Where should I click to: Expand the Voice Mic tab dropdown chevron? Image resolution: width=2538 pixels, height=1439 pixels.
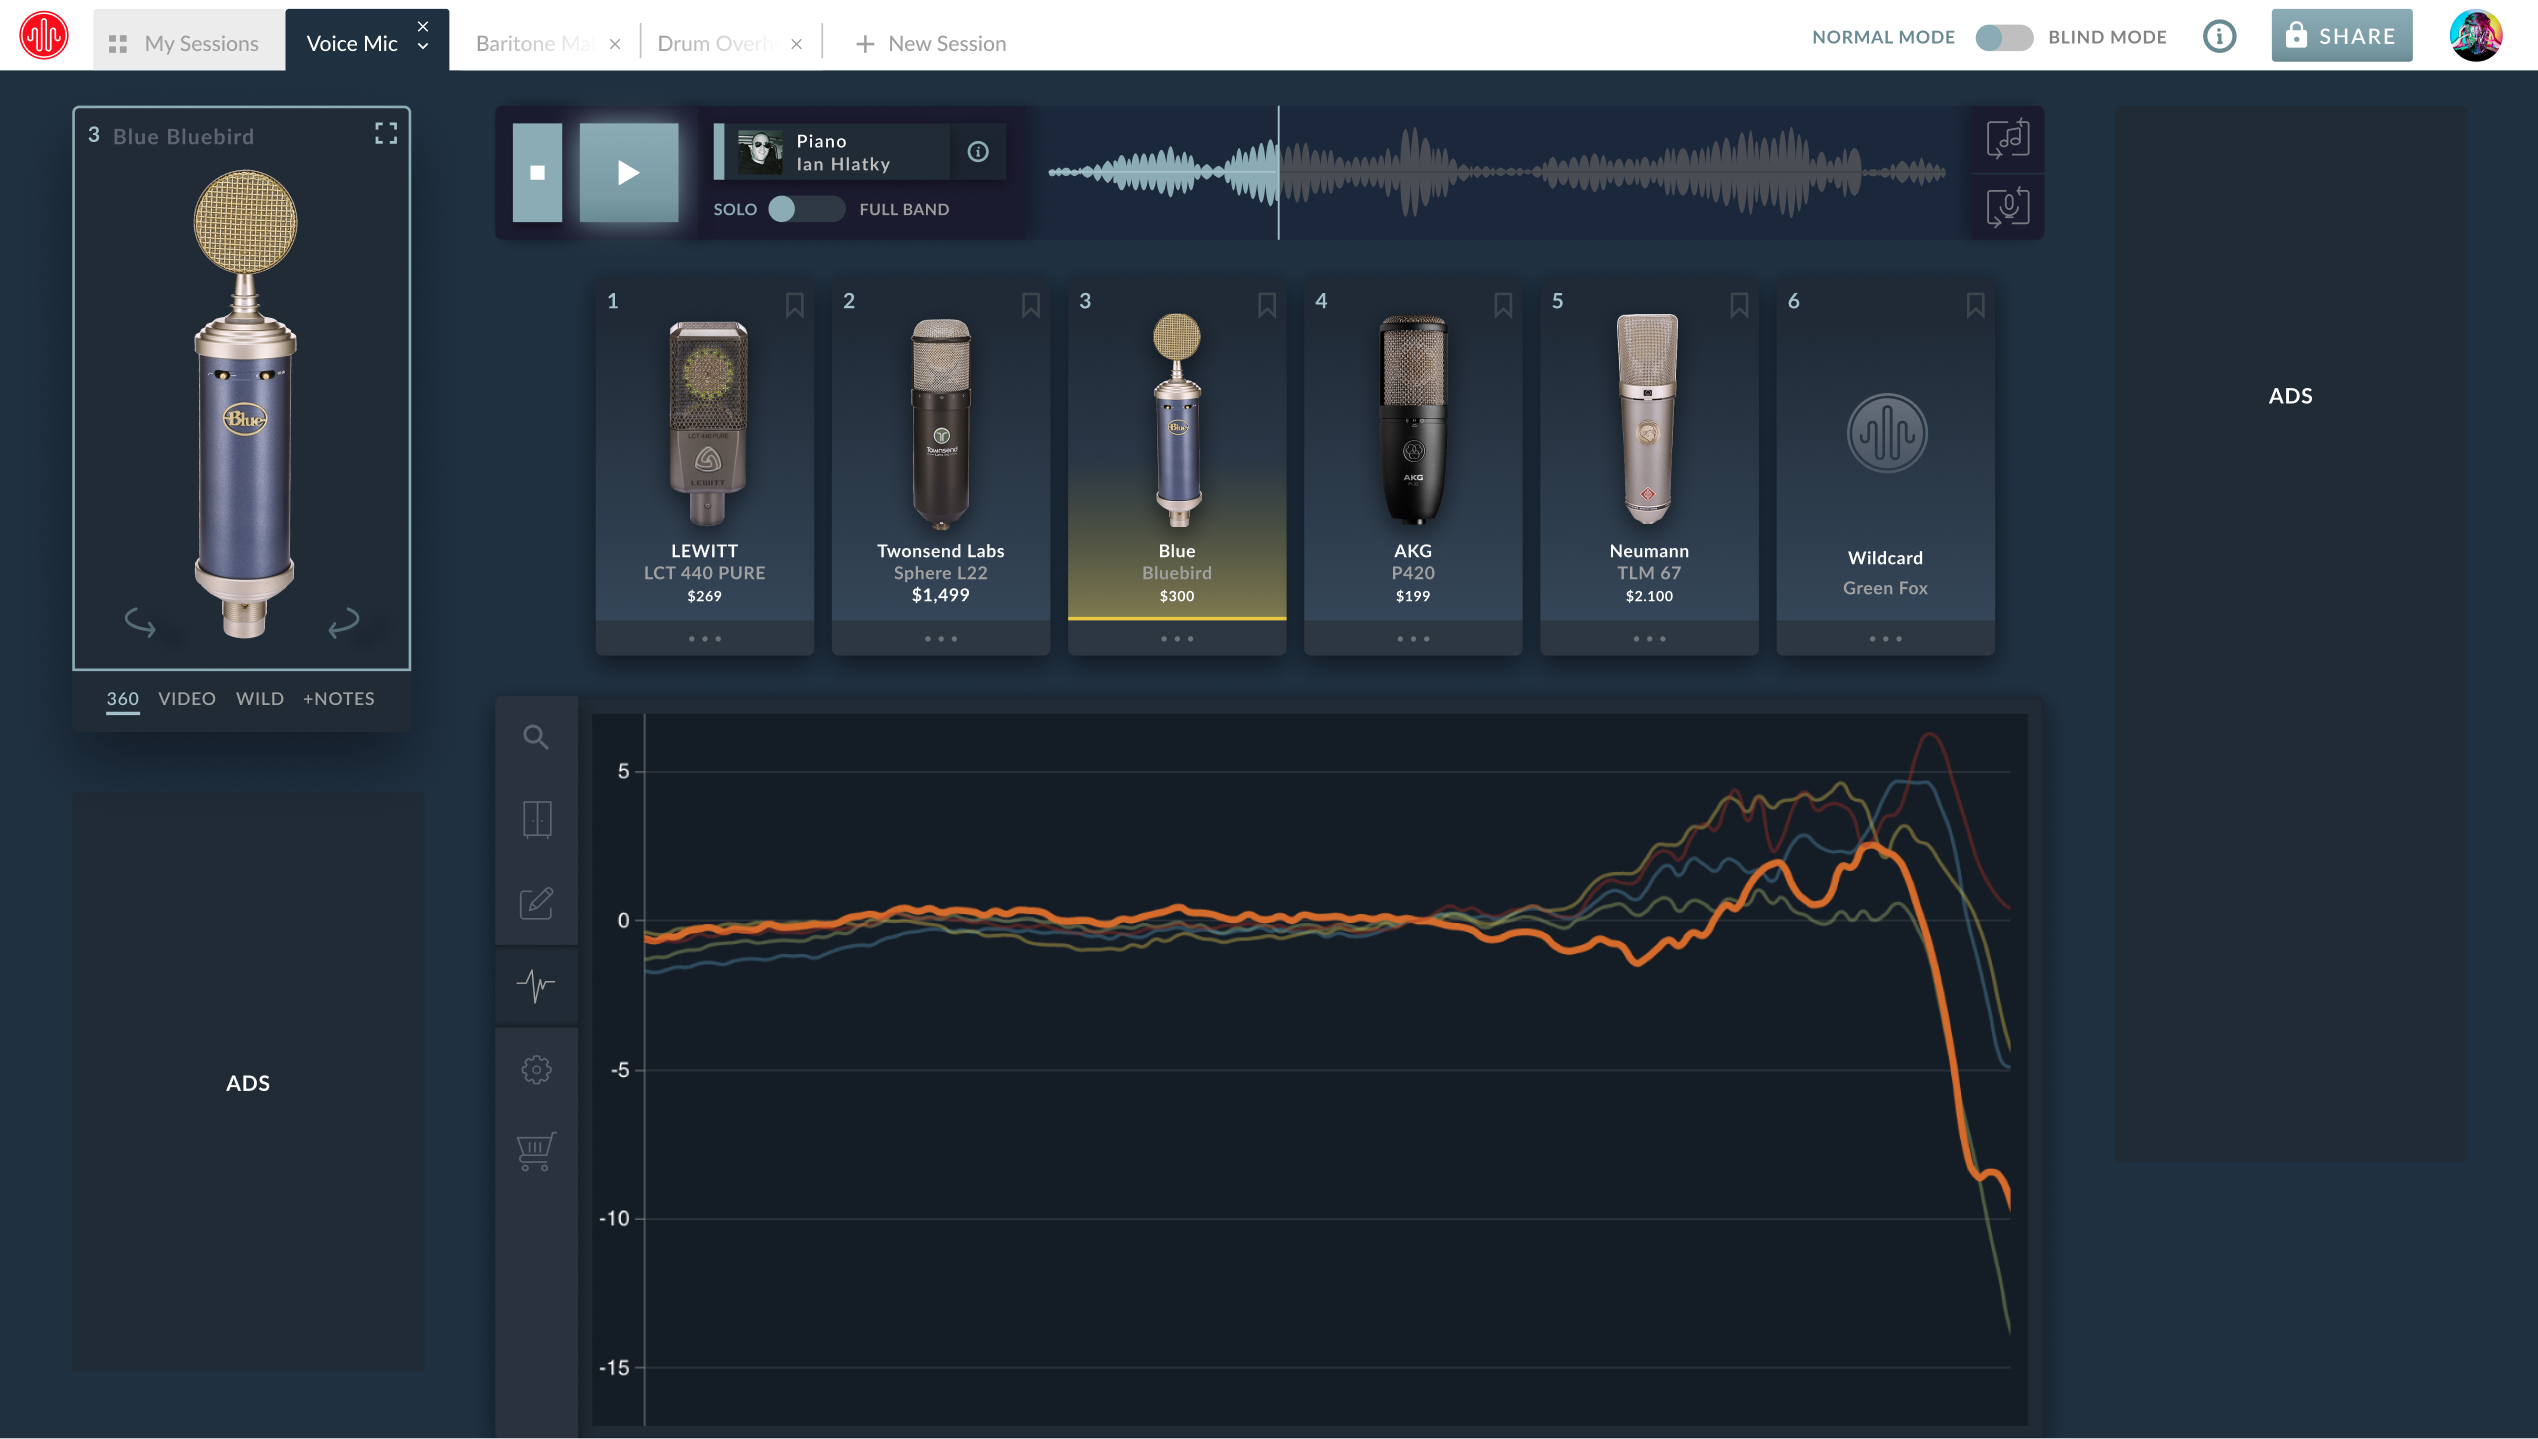pyautogui.click(x=423, y=46)
